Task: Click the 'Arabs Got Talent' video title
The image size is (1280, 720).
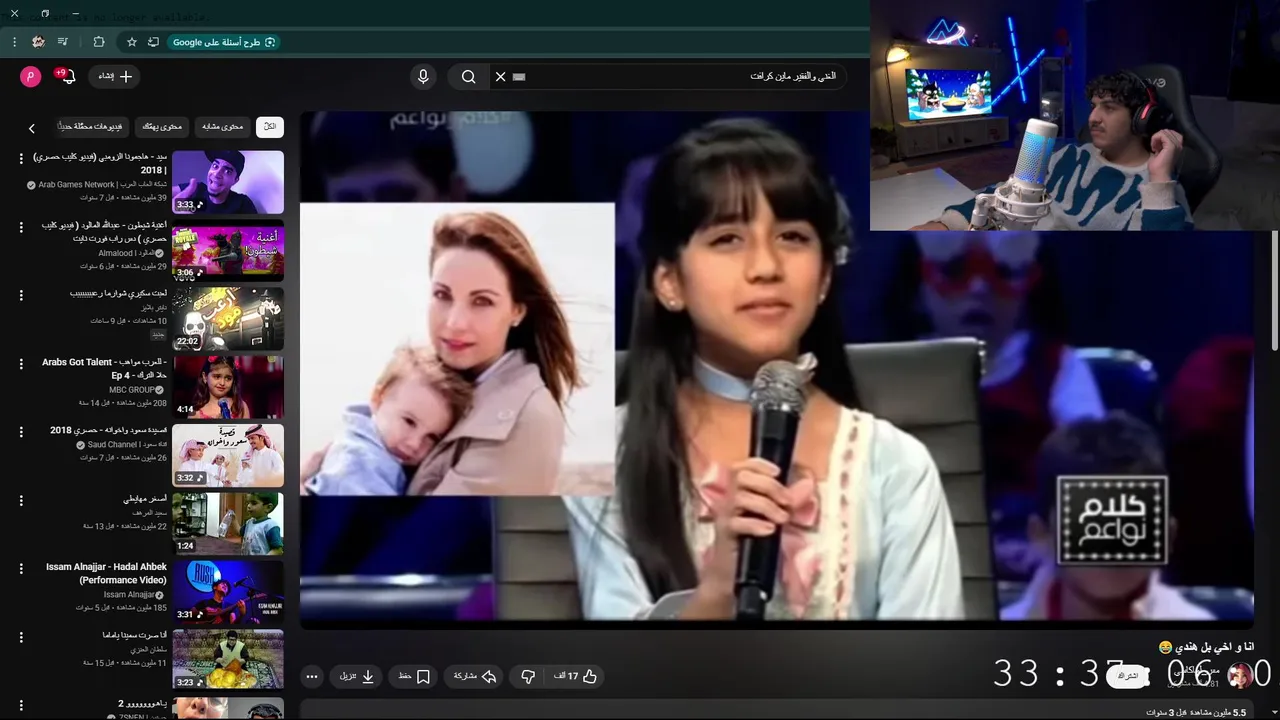Action: 105,369
